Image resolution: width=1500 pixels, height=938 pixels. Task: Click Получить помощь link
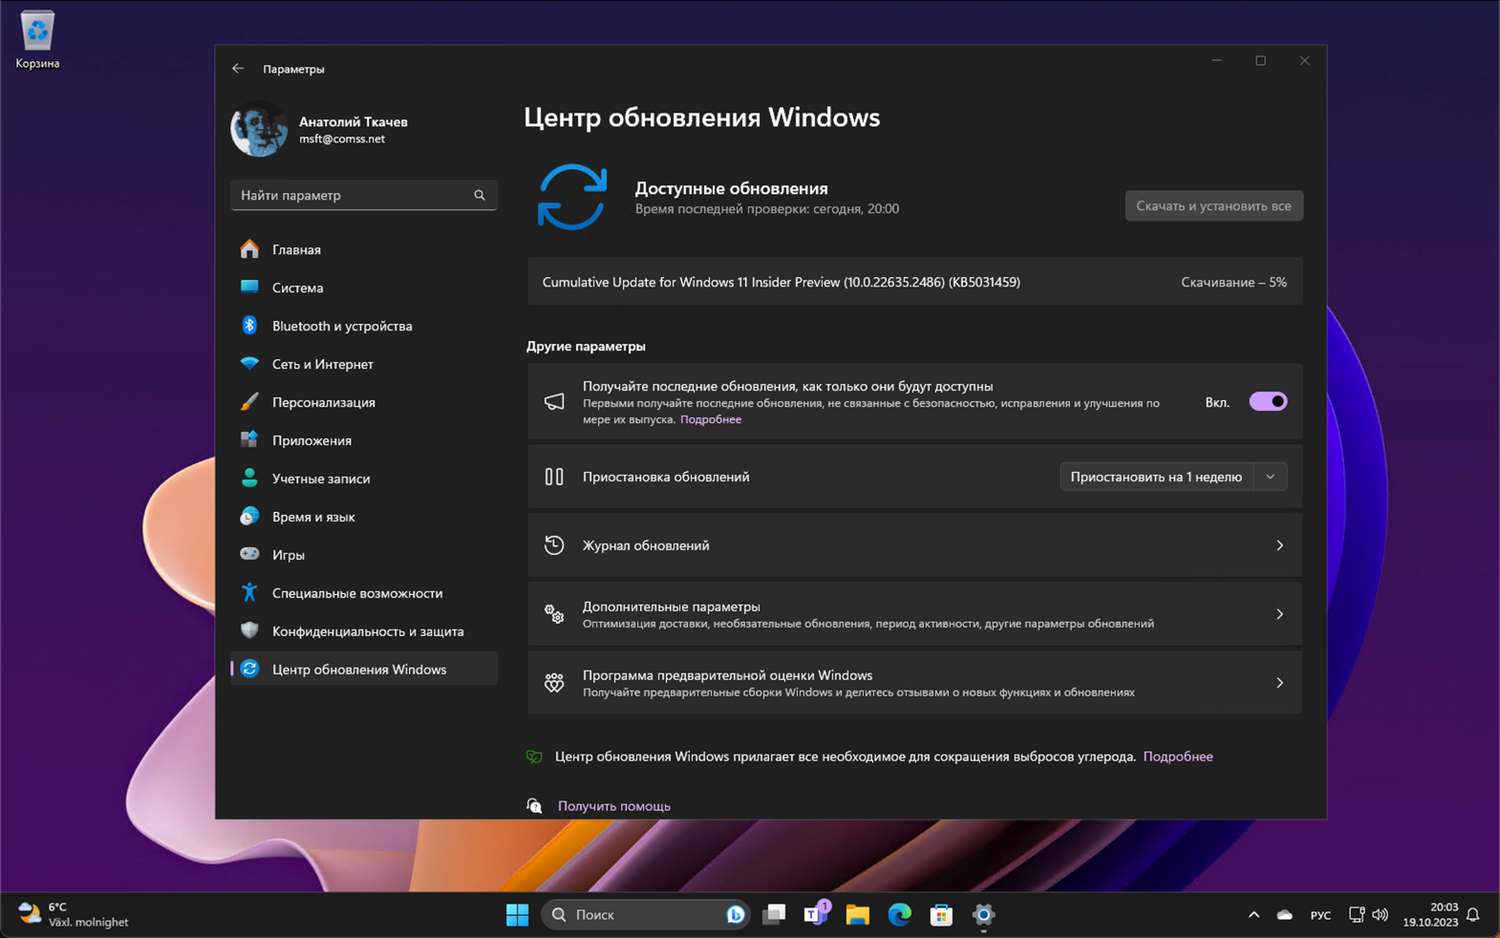[x=614, y=806]
